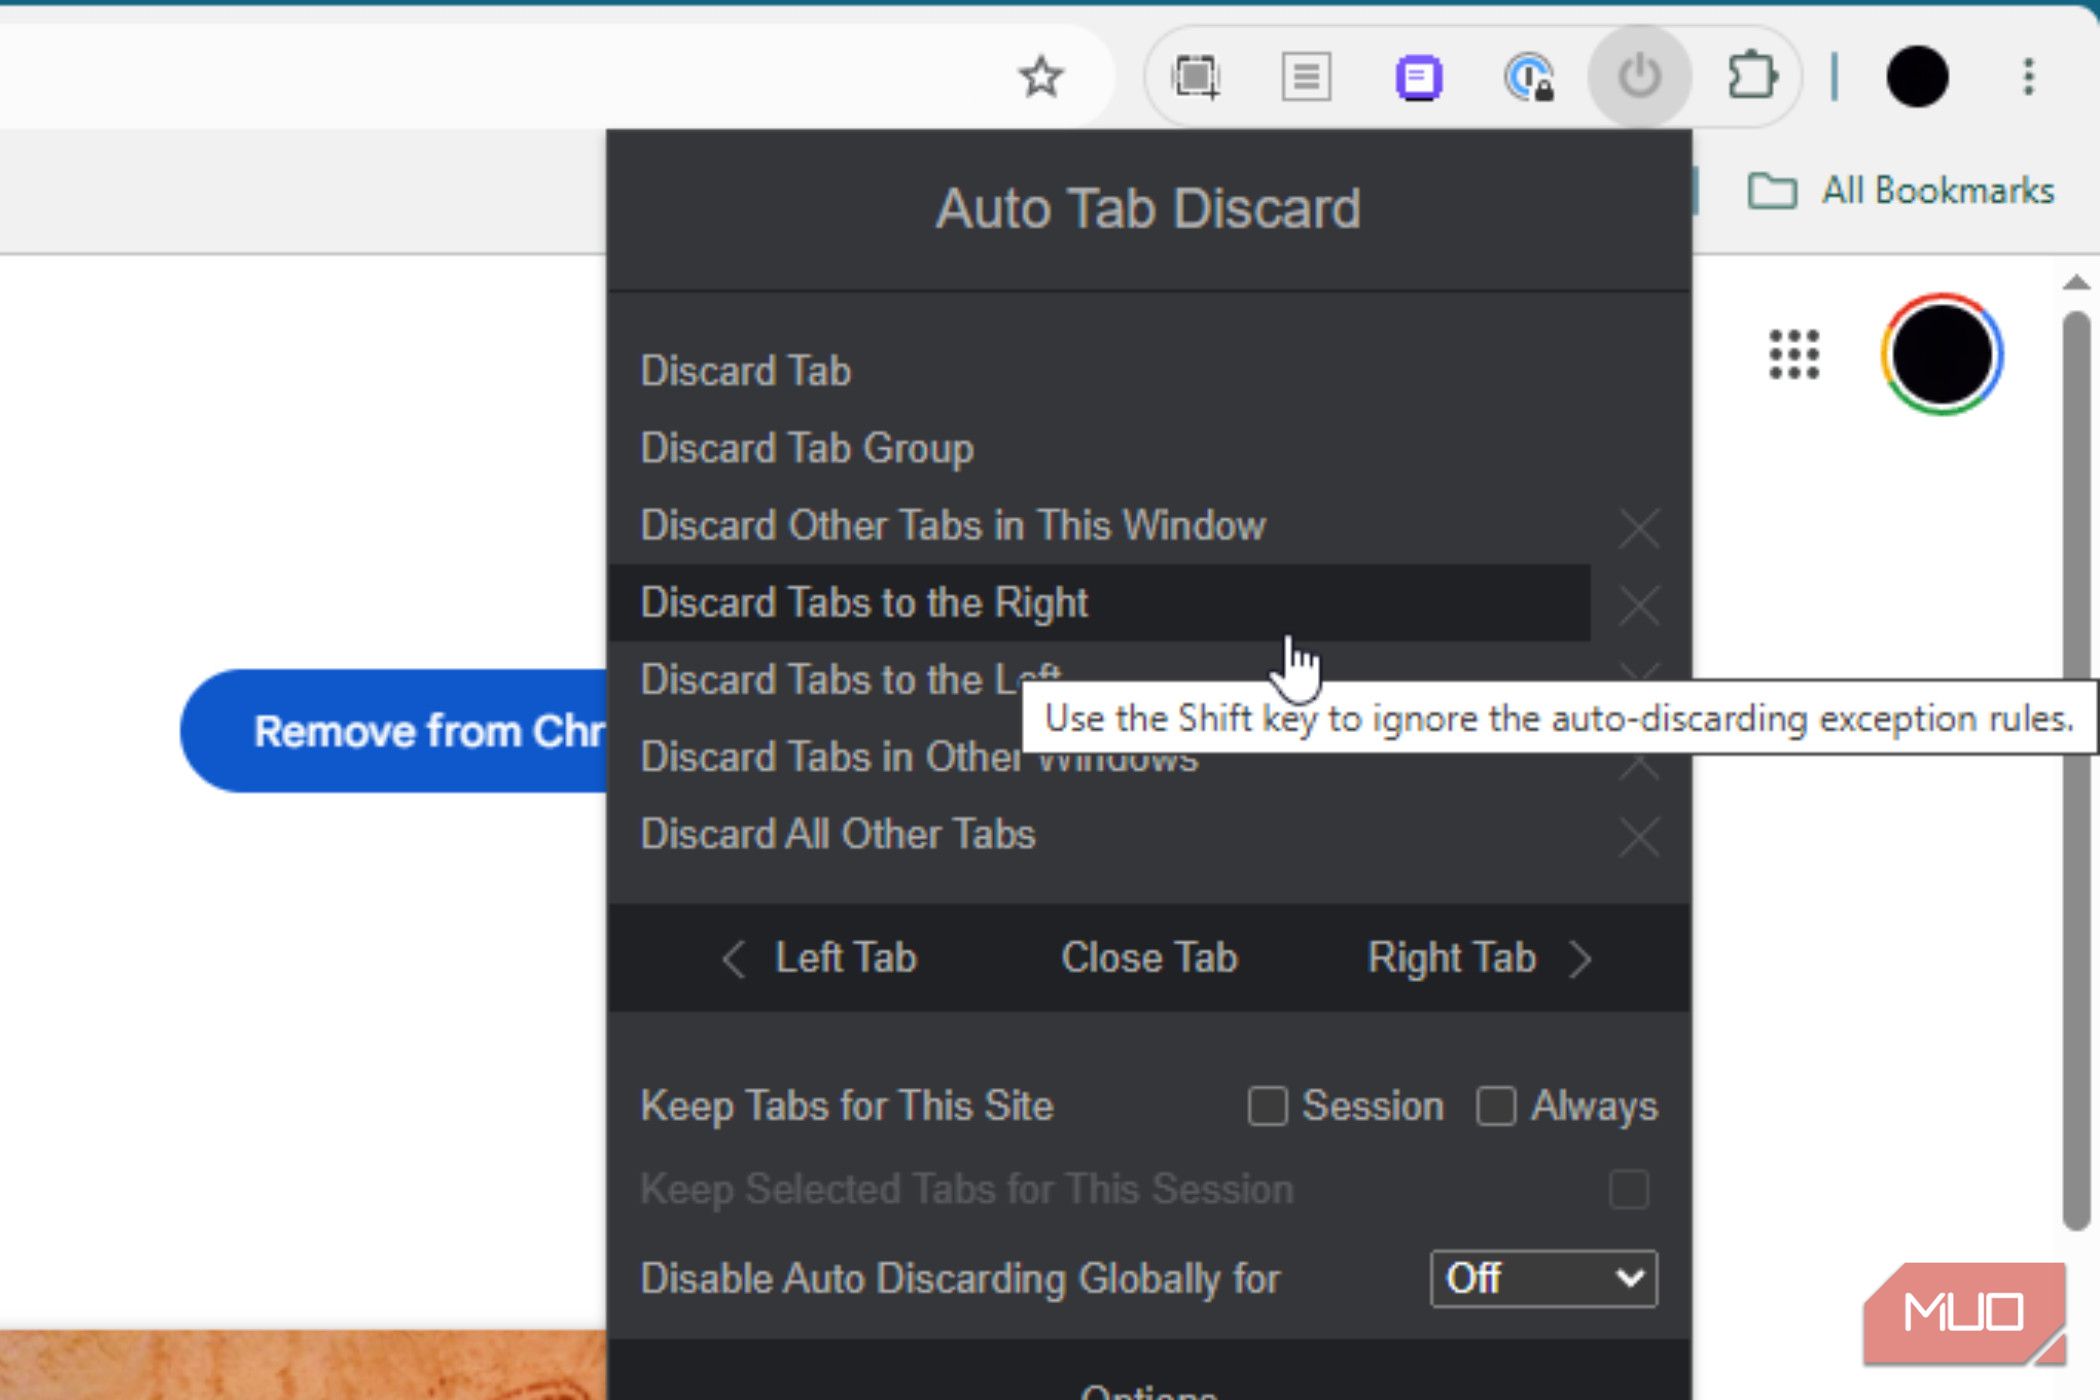
Task: Open the Chrome profile avatar in toolbar
Action: pos(1916,77)
